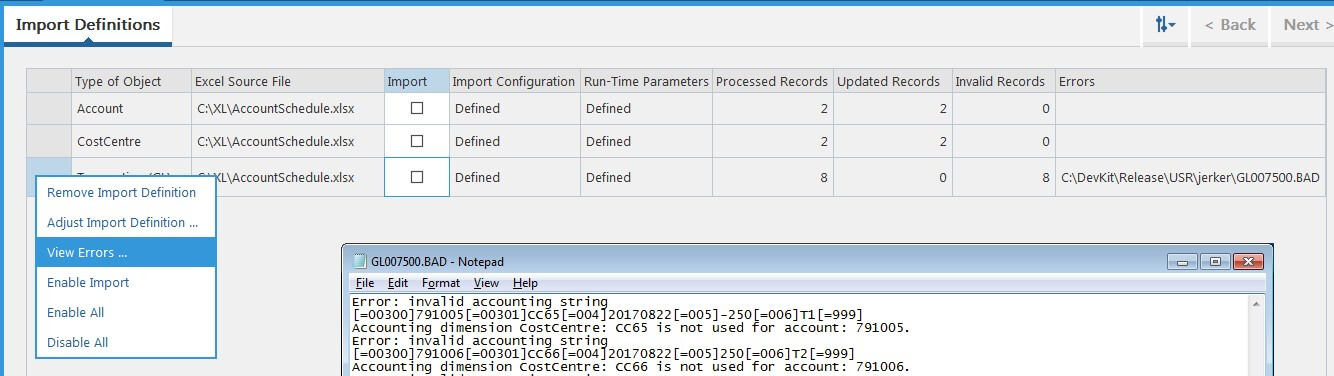Click the row selector for the Account row
Image resolution: width=1334 pixels, height=376 pixels.
click(x=49, y=108)
